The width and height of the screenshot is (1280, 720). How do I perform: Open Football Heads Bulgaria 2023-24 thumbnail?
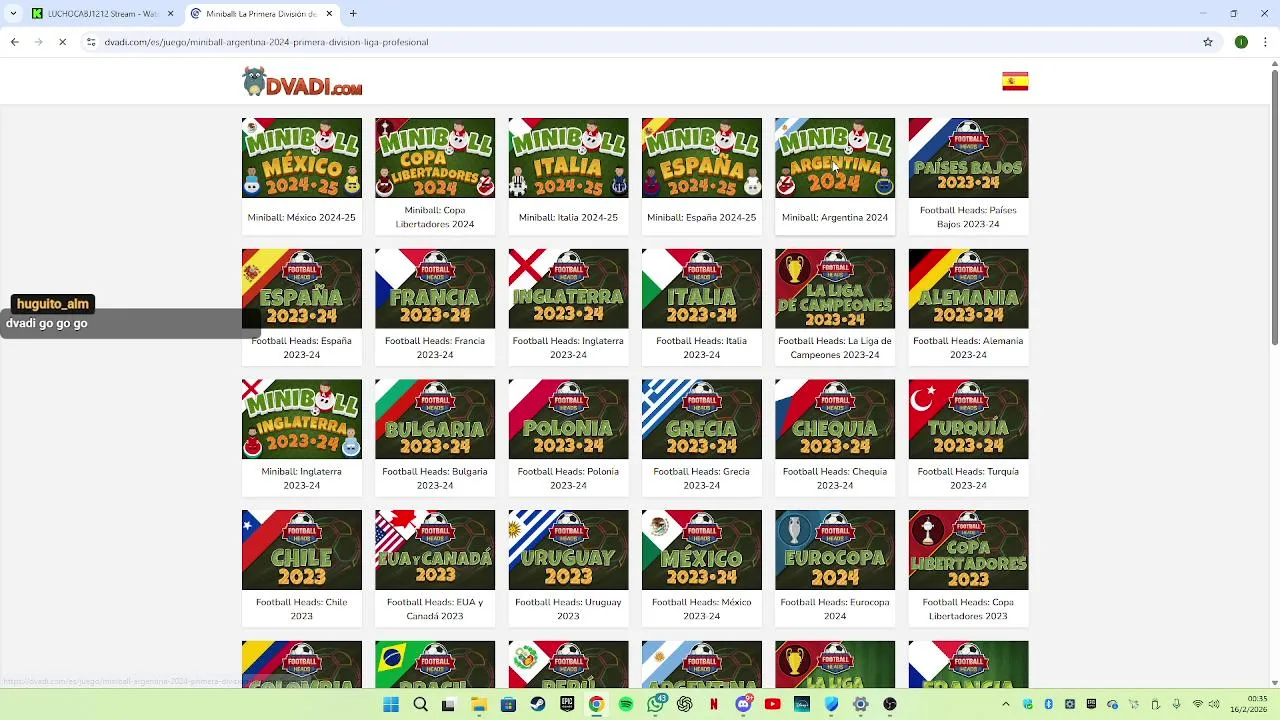point(435,419)
